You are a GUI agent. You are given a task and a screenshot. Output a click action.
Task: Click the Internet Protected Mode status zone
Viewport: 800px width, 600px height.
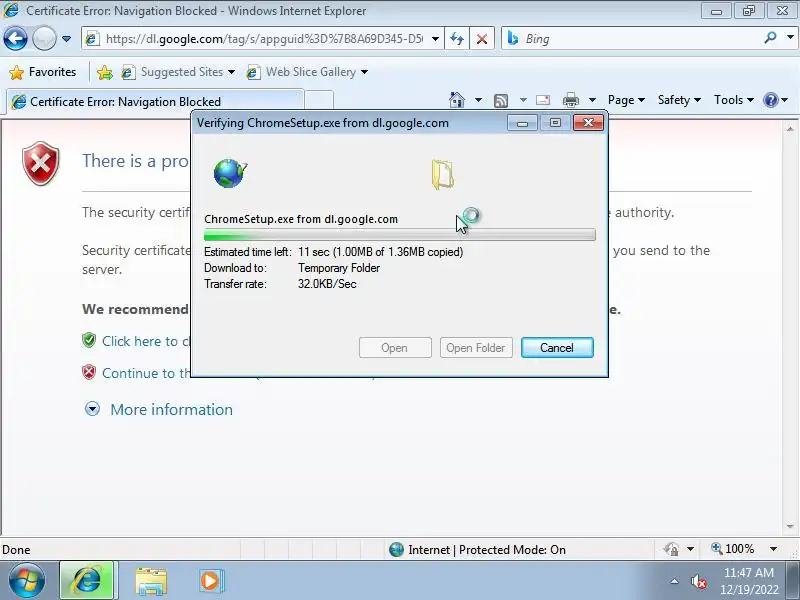pos(478,549)
